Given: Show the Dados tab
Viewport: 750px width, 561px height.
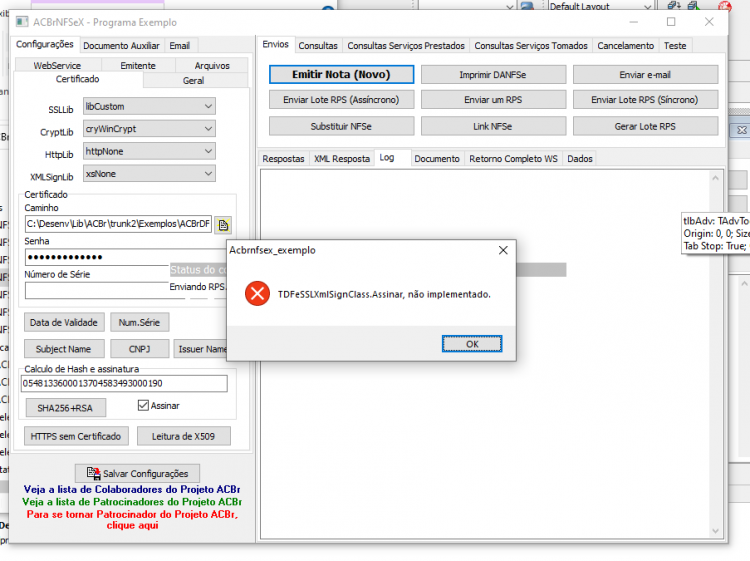Looking at the screenshot, I should pos(580,159).
